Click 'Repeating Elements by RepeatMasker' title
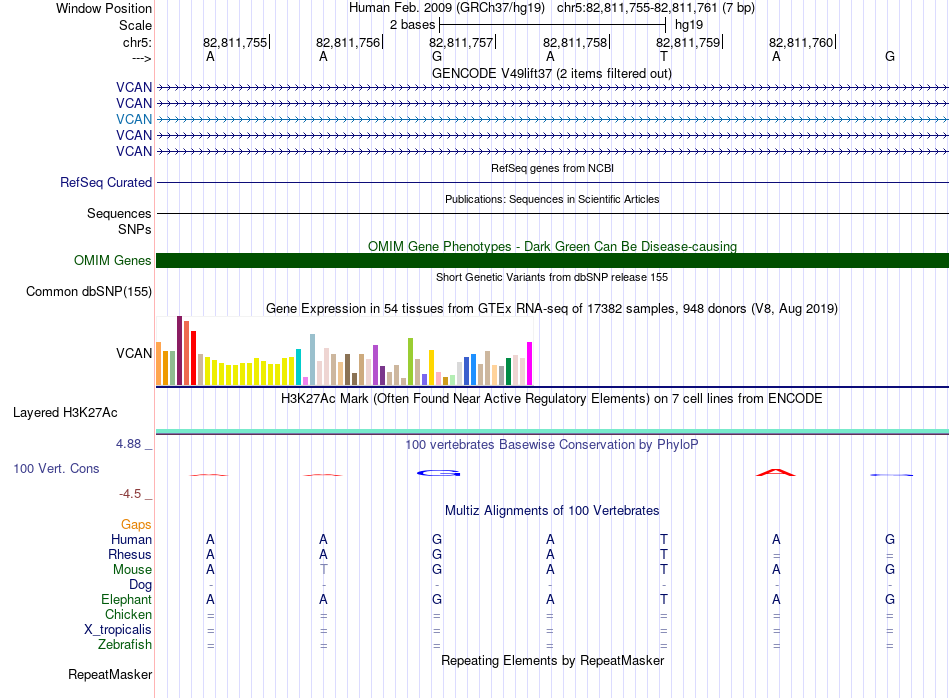This screenshot has width=950, height=698. [x=553, y=660]
